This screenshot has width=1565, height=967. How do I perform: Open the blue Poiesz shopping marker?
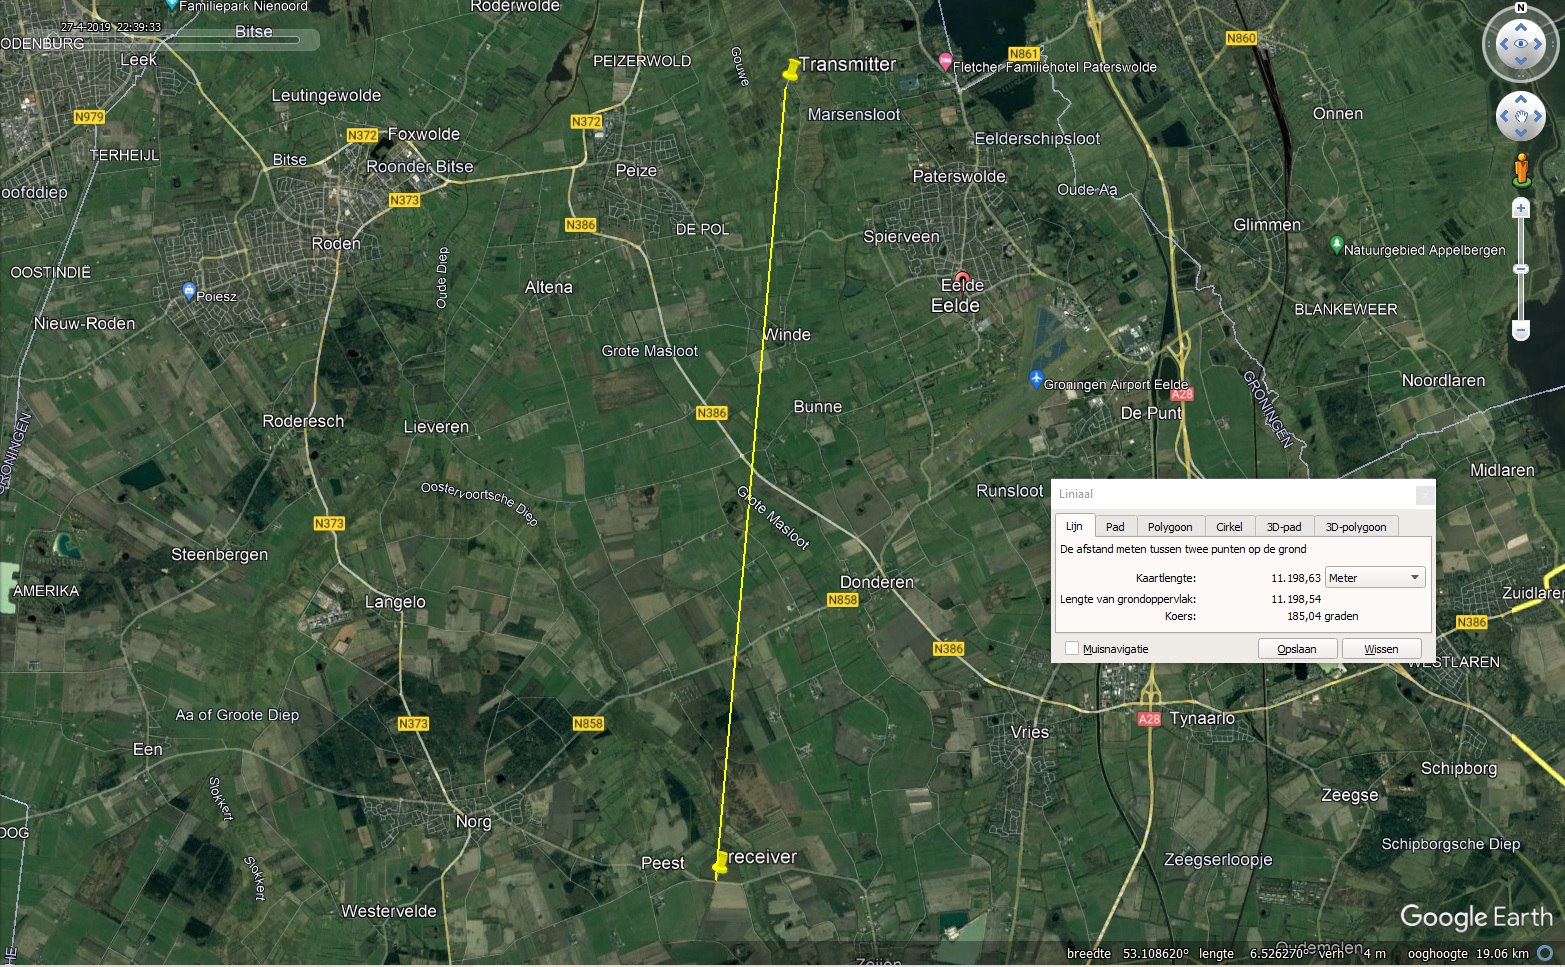189,292
